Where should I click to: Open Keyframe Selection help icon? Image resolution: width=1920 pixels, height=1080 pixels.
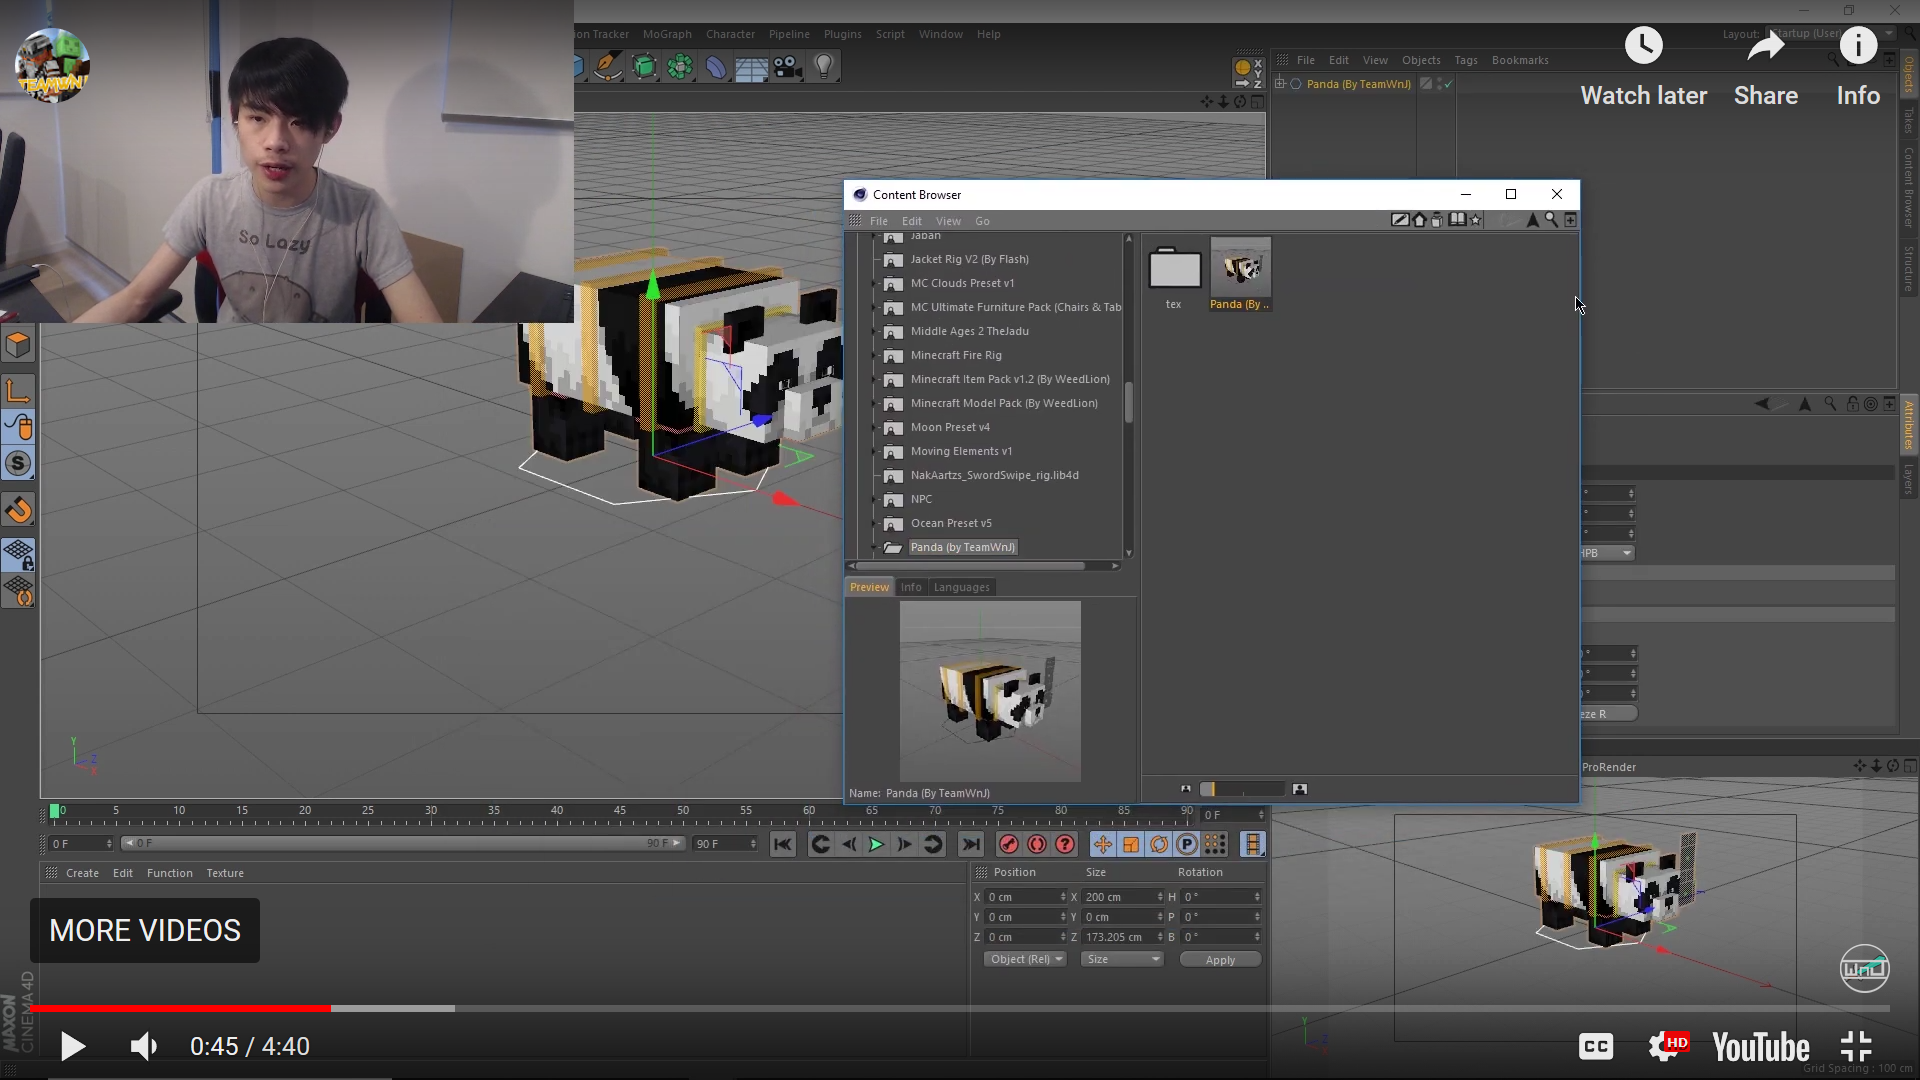pos(1065,845)
